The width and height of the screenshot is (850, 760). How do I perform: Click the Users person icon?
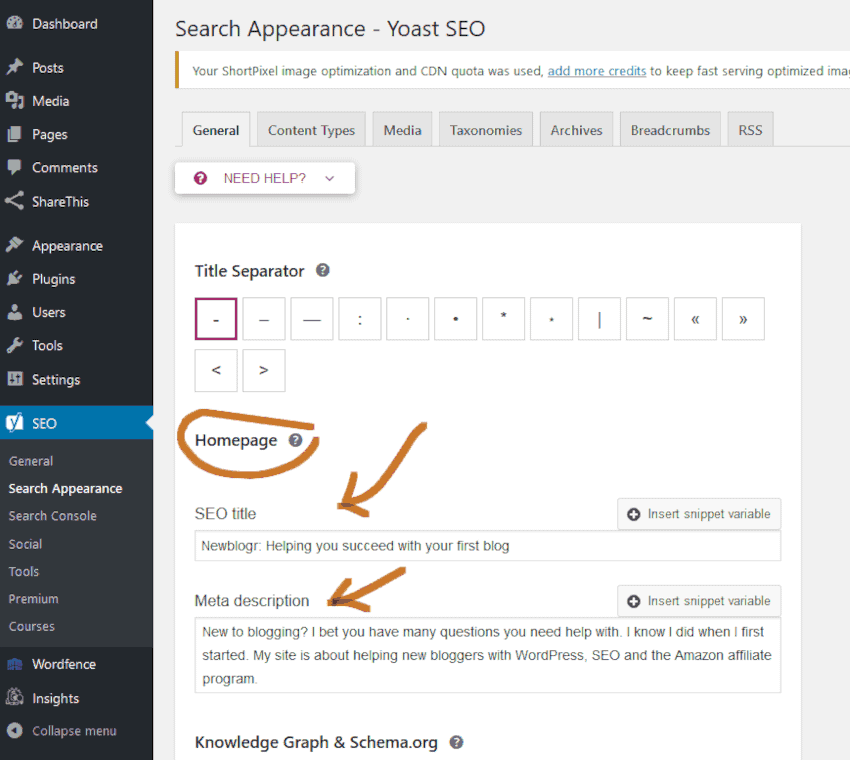(15, 312)
